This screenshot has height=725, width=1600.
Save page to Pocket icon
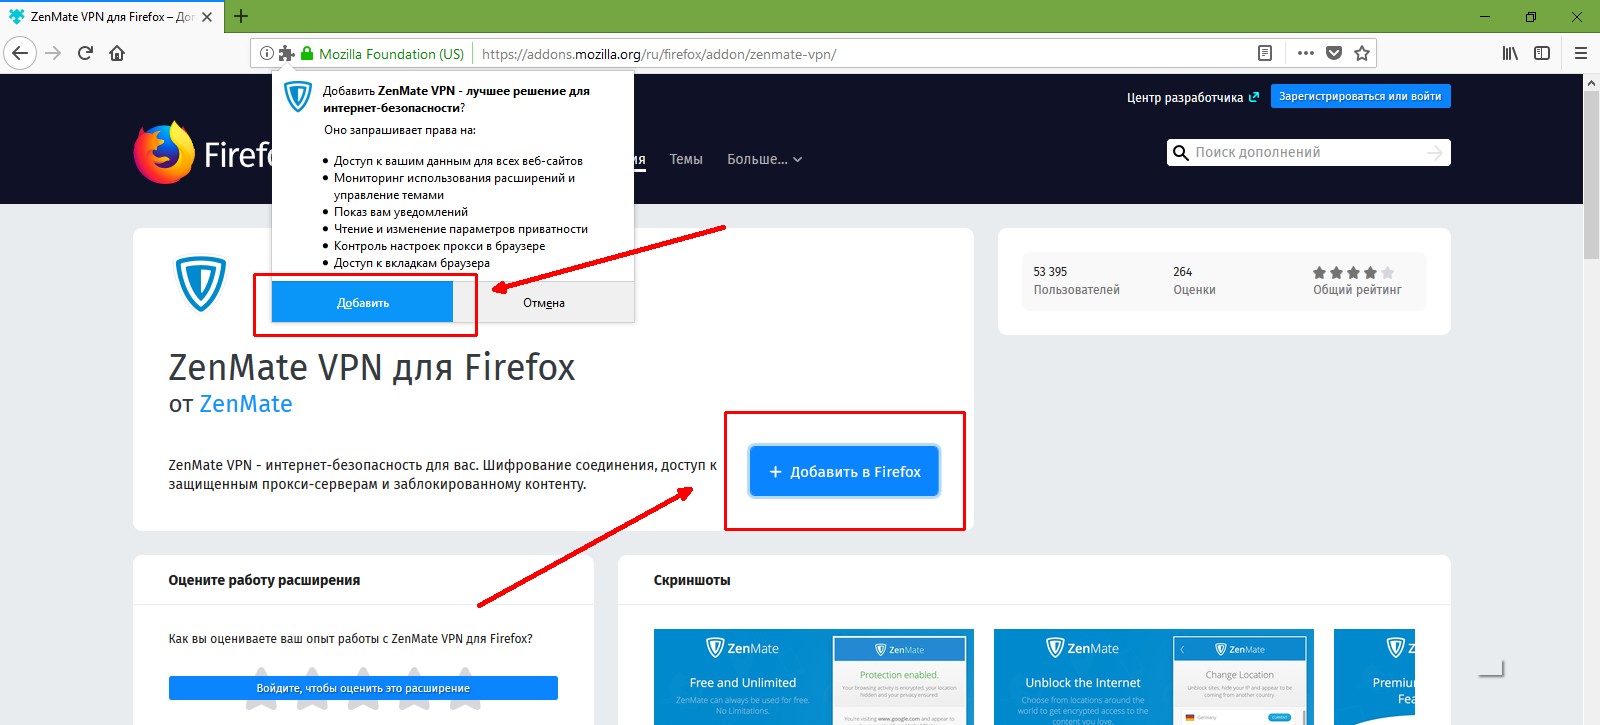1334,53
